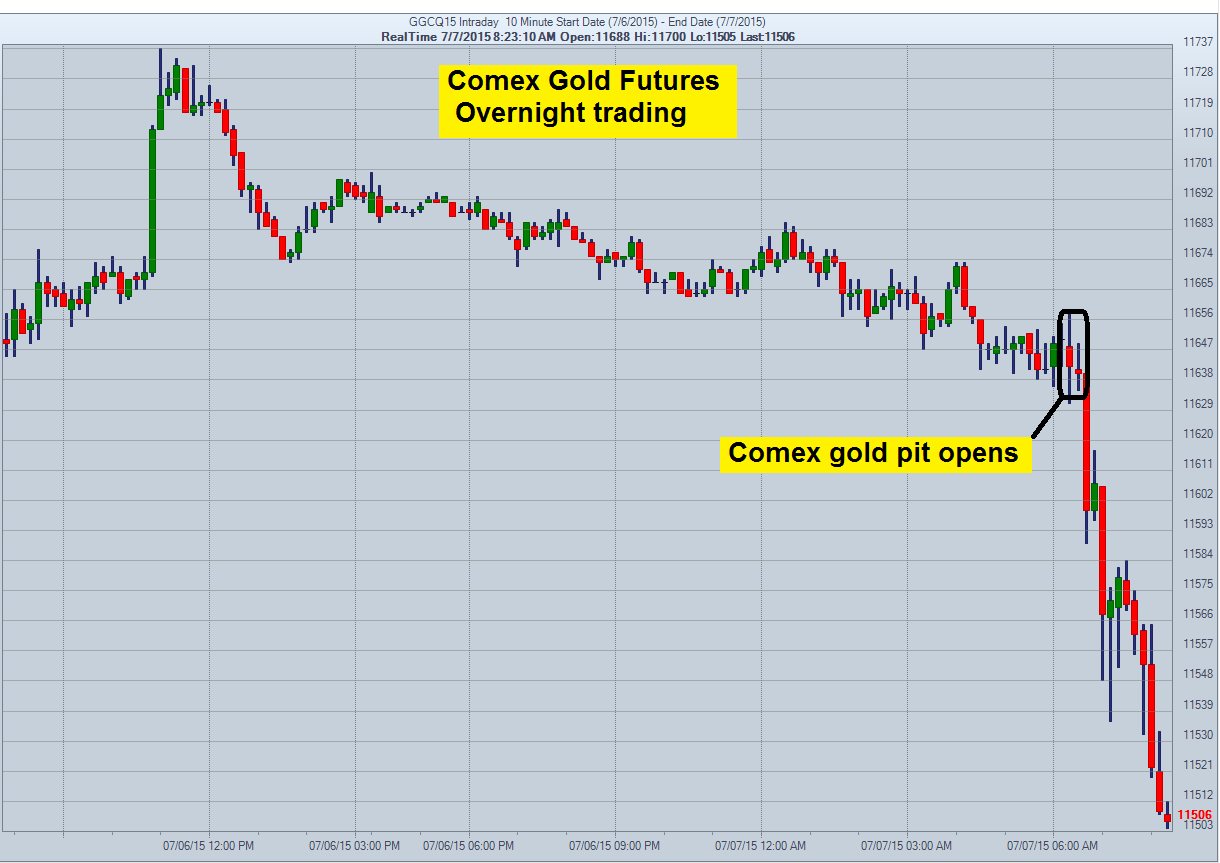Click the 11629 price axis label
The height and width of the screenshot is (863, 1220).
click(1198, 403)
